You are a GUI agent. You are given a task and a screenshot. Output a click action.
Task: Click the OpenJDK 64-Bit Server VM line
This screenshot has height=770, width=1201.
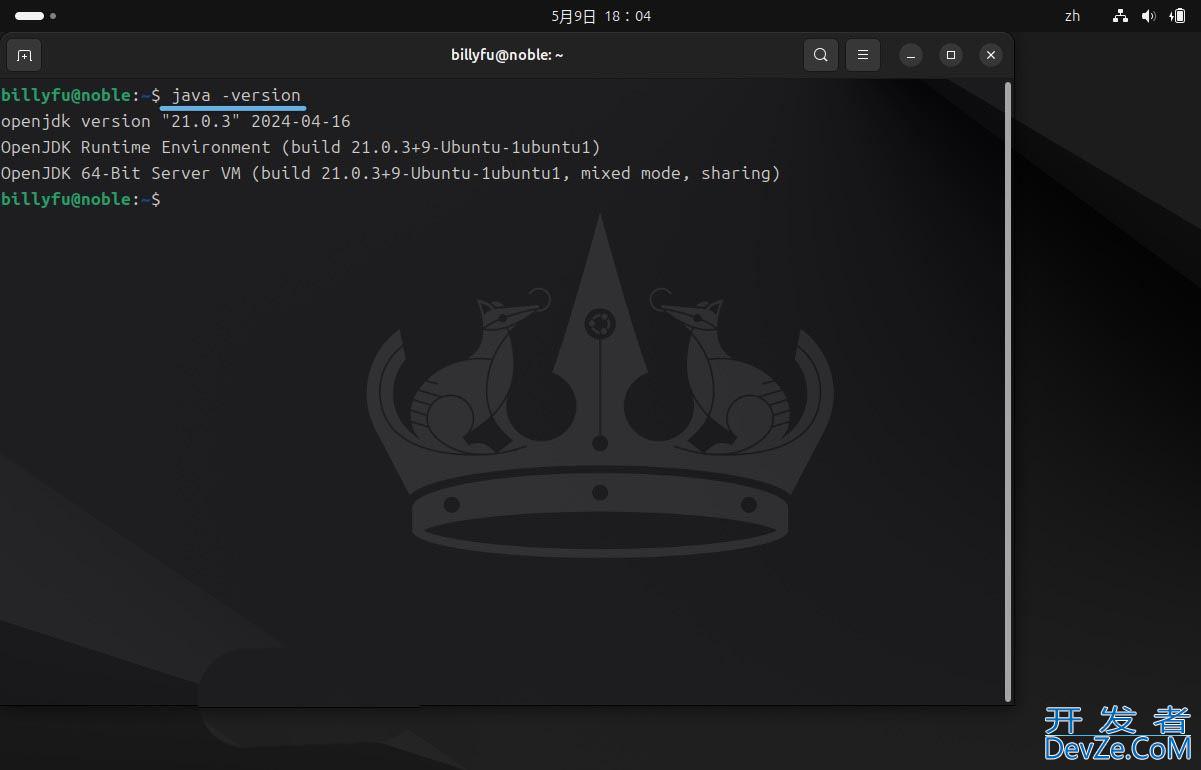[390, 173]
